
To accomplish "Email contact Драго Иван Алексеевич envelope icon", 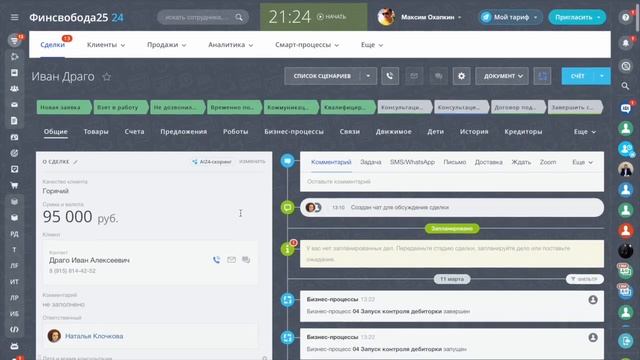I will 231,260.
